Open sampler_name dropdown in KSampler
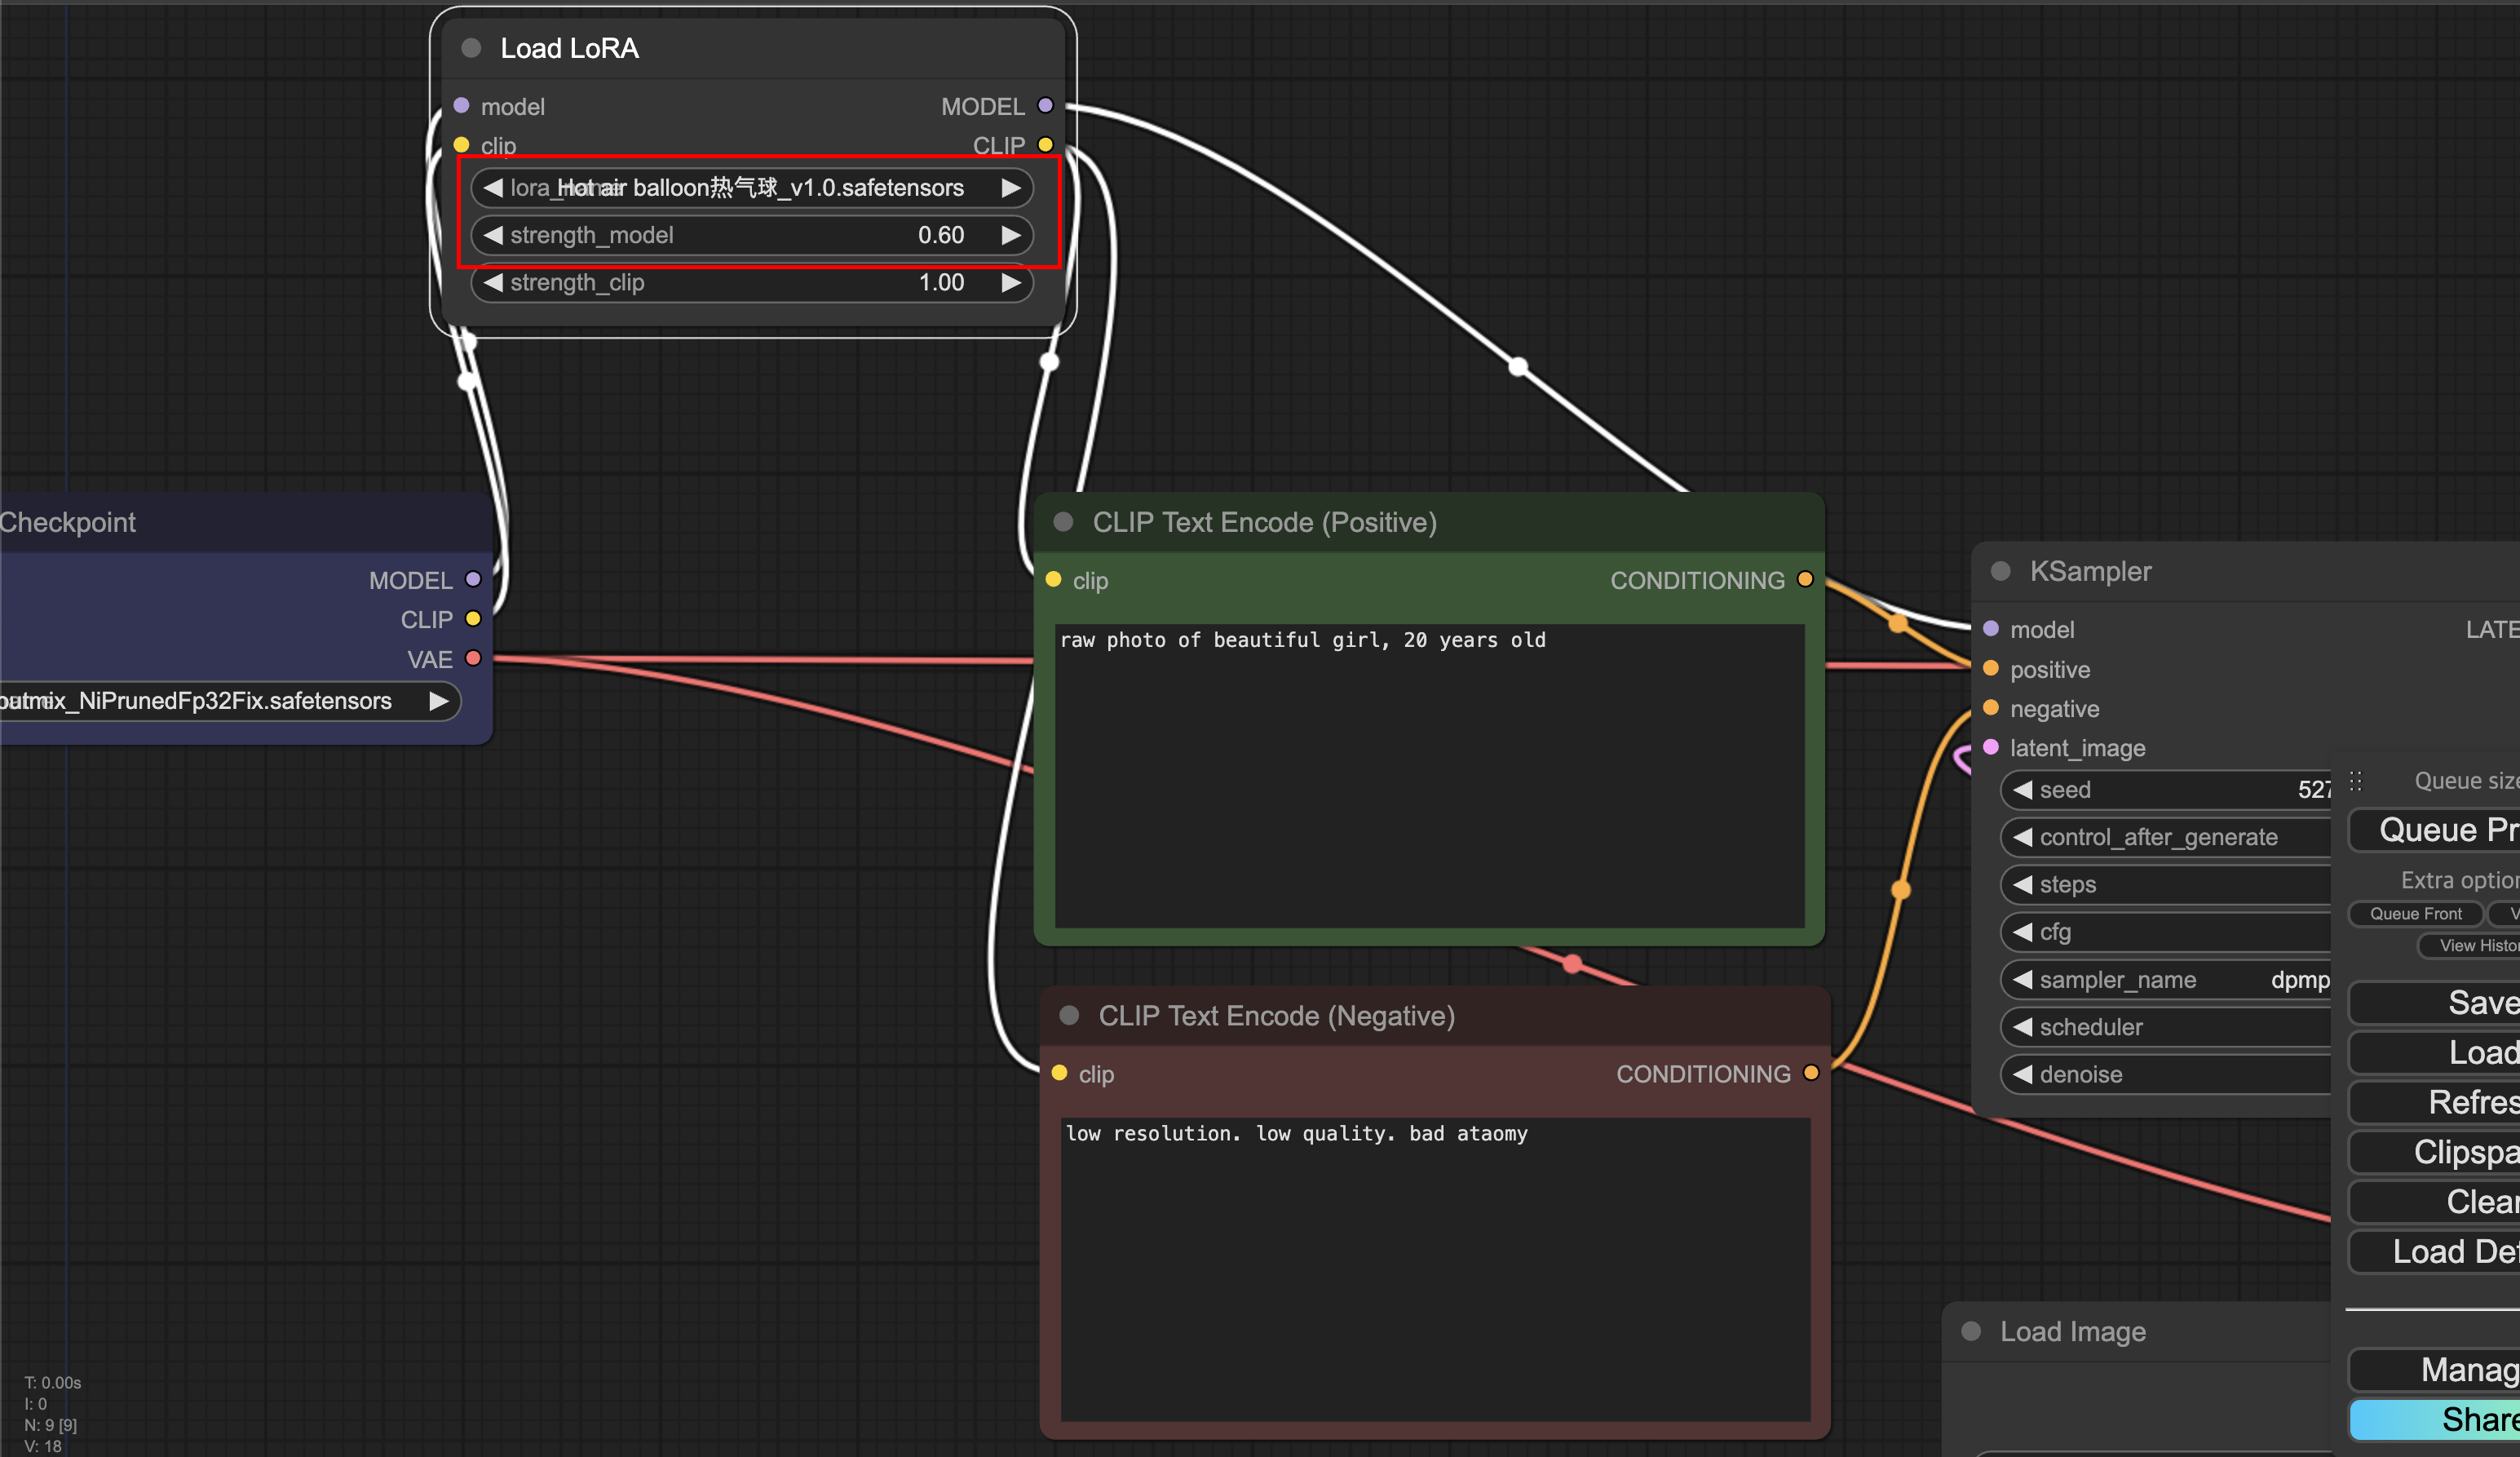Viewport: 2520px width, 1457px height. tap(2165, 980)
